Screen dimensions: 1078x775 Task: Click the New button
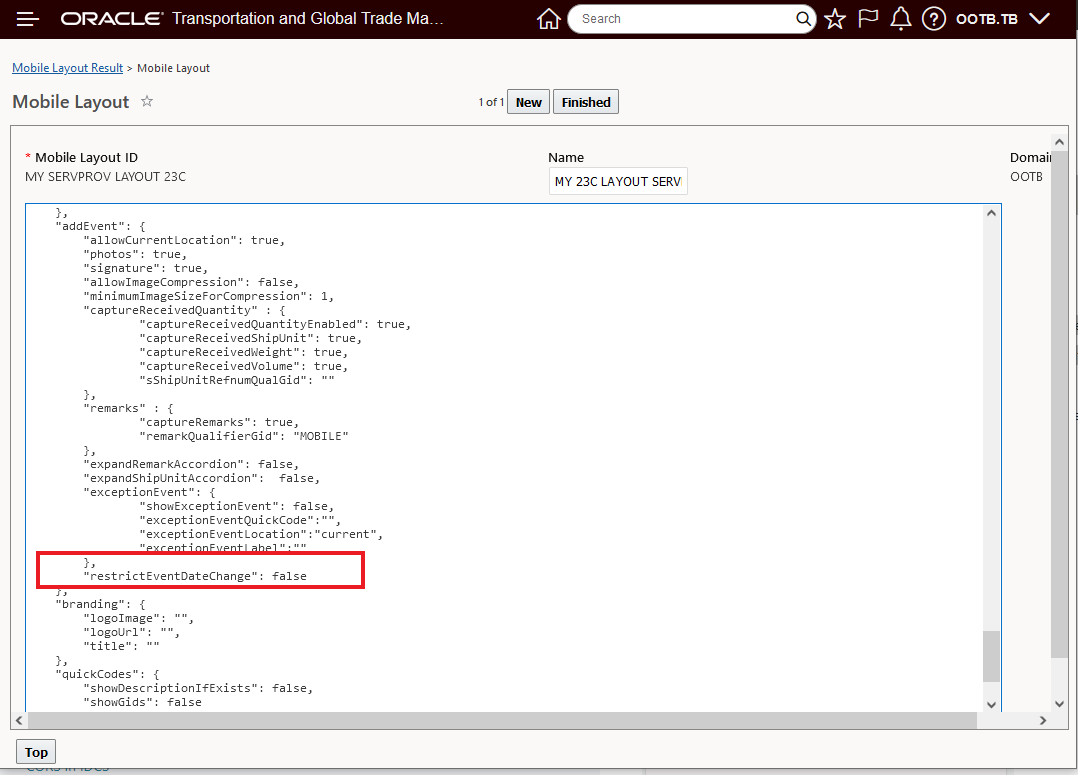pos(528,102)
